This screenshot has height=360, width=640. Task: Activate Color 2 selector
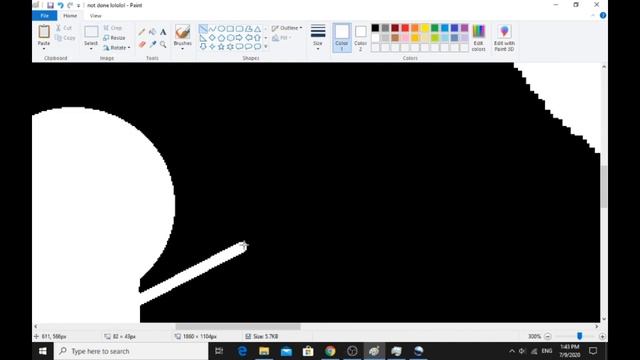(360, 38)
